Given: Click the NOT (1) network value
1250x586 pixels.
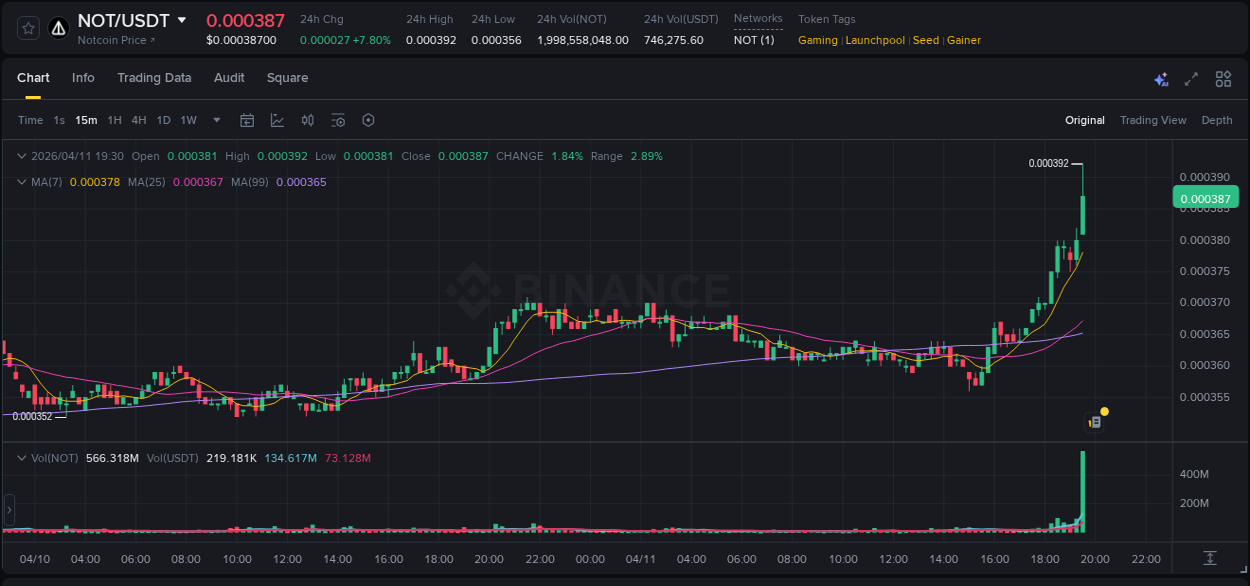Looking at the screenshot, I should (754, 40).
